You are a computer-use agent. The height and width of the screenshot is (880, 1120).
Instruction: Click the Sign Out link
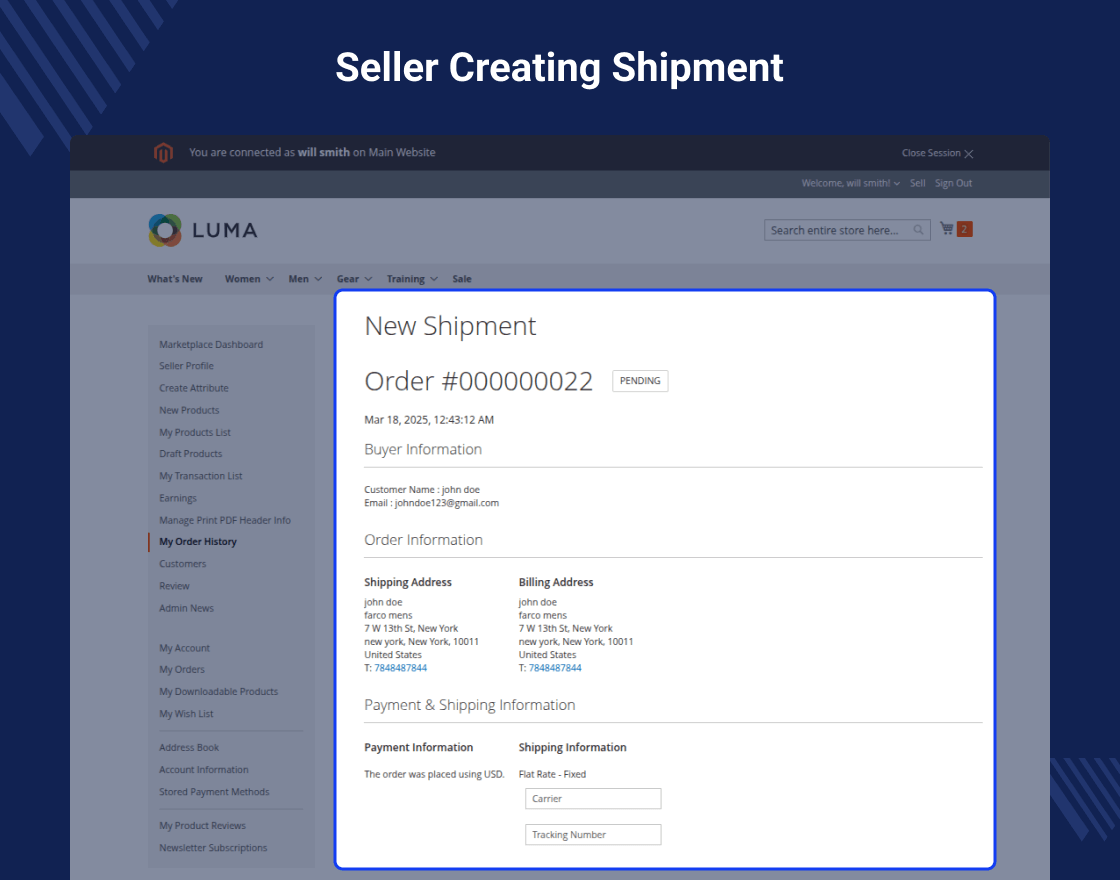coord(953,183)
